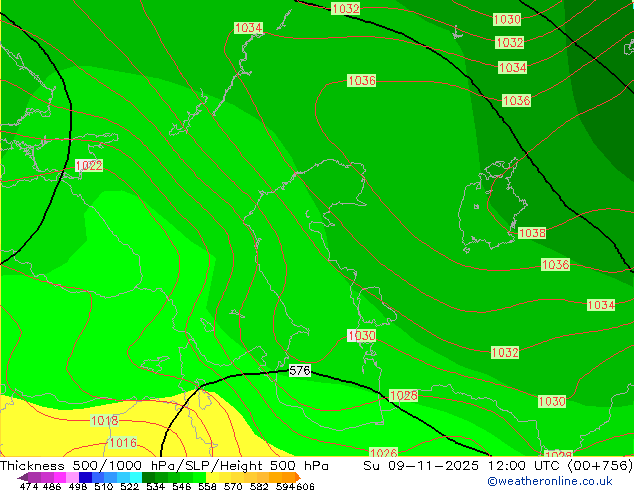Click the map title 'Thickness 500/1000 hPa/SLP/Height 500 hPa'
This screenshot has width=634, height=490.
[x=164, y=465]
